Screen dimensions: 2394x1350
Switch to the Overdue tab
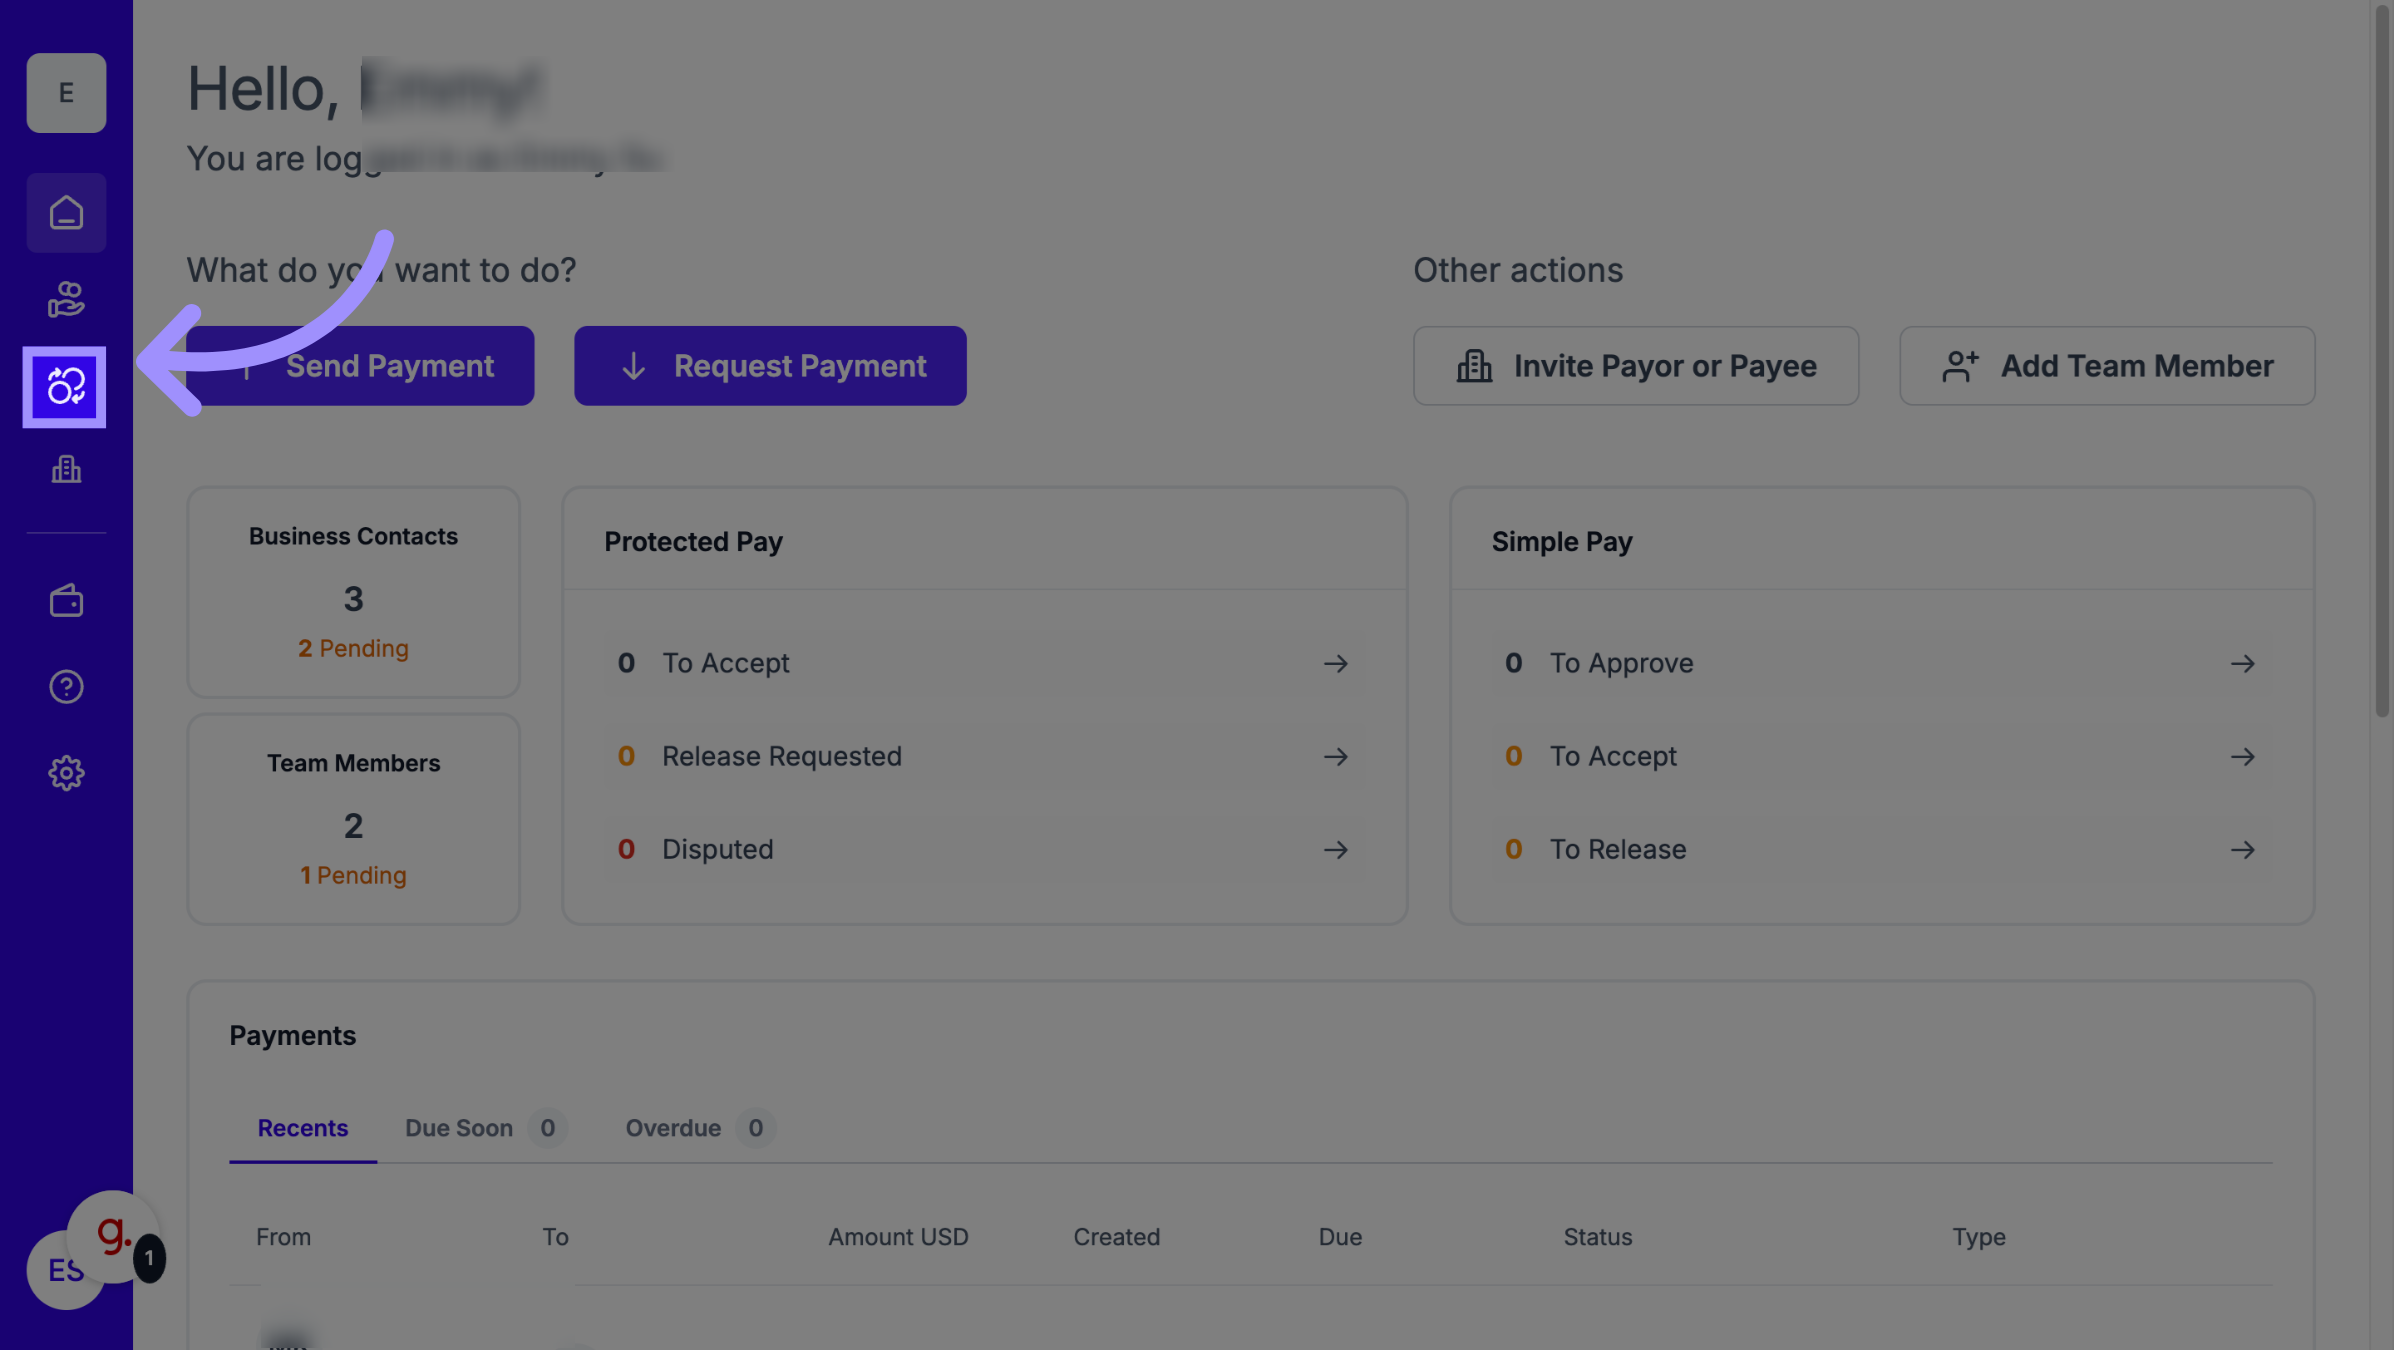click(673, 1128)
